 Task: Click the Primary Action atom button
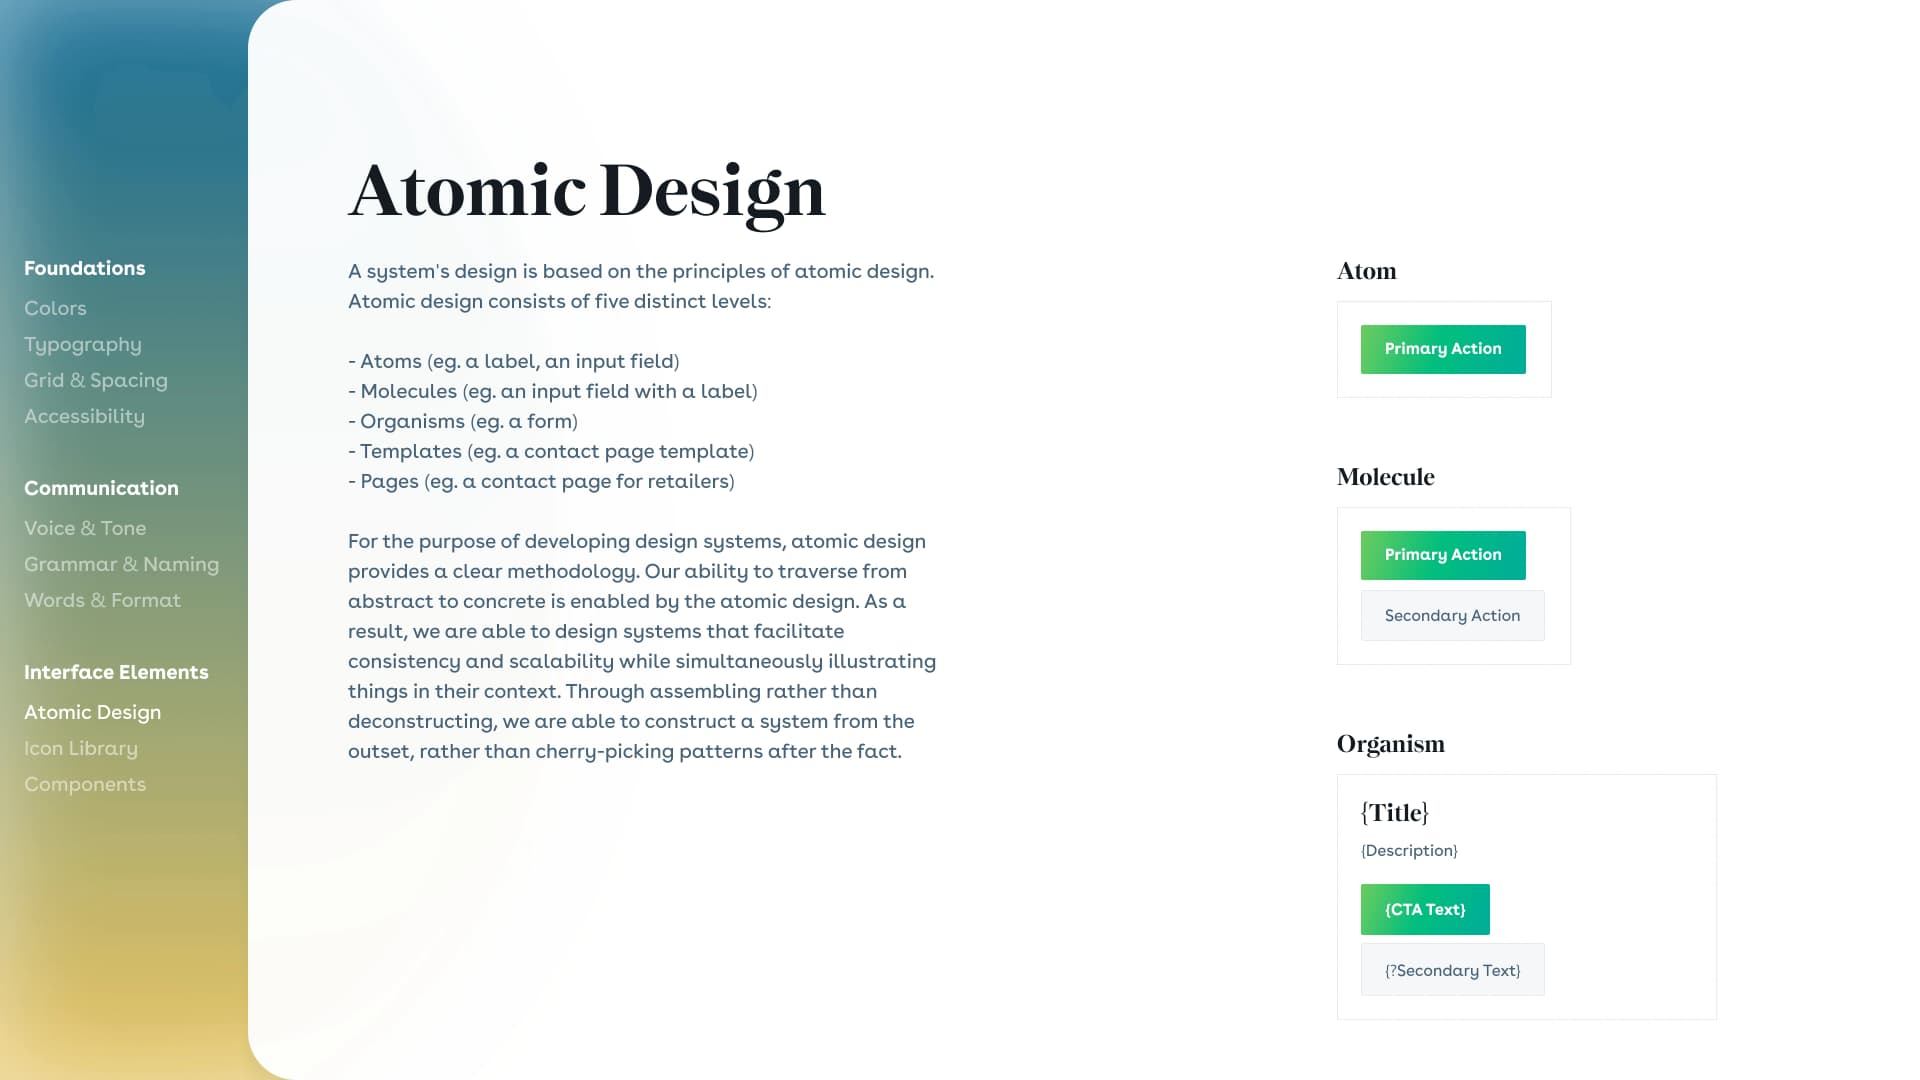pyautogui.click(x=1443, y=348)
